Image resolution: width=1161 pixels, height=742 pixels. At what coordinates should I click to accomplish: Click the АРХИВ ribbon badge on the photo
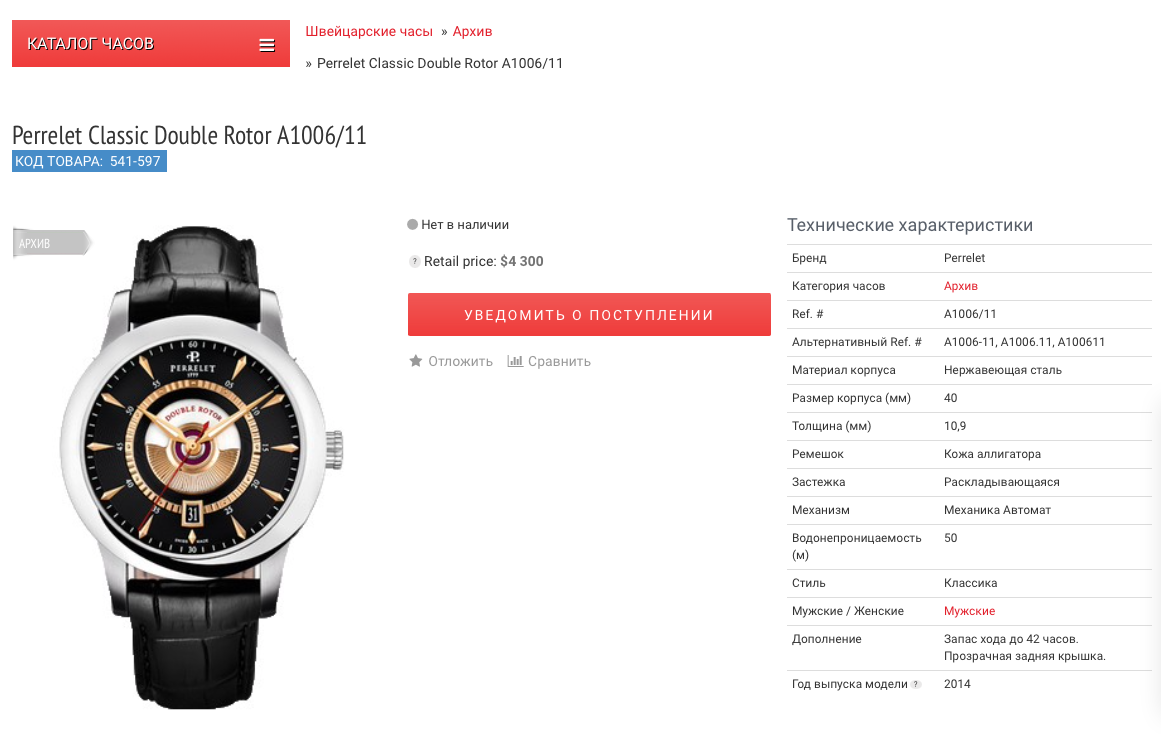pyautogui.click(x=52, y=243)
